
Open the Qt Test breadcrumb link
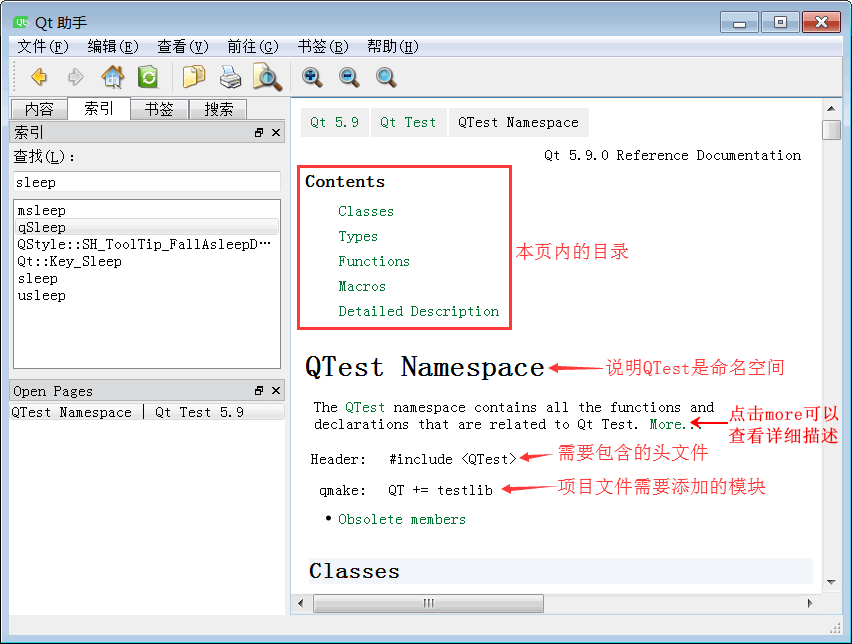tap(408, 122)
